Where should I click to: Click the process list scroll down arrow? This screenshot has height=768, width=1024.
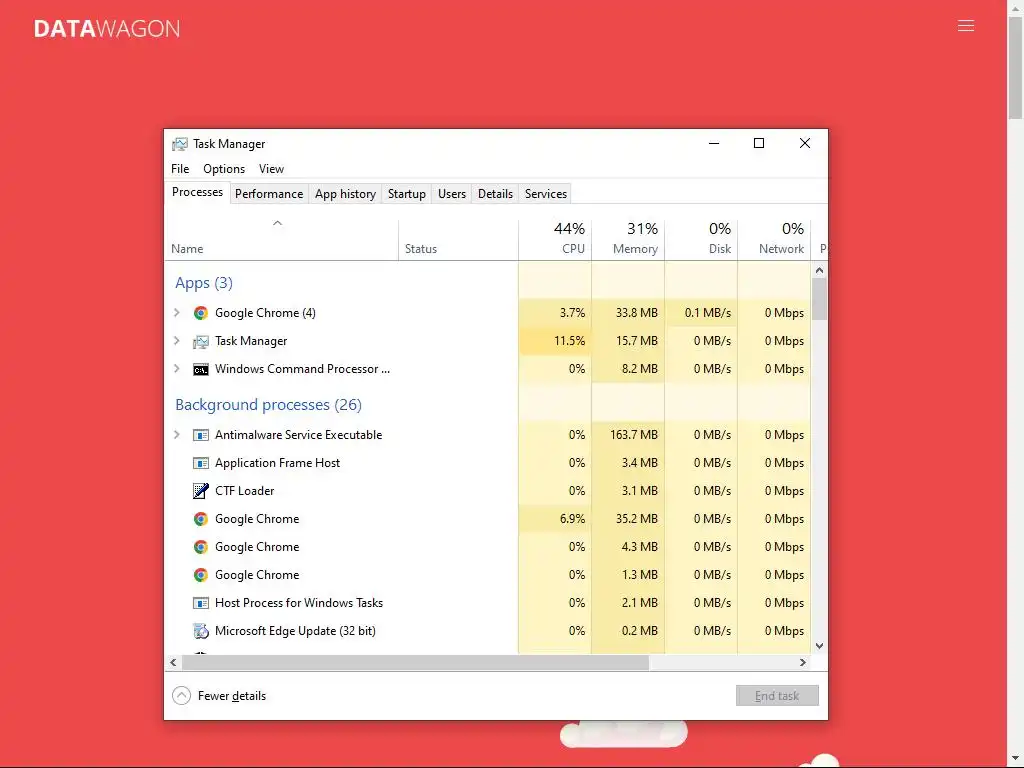(820, 646)
